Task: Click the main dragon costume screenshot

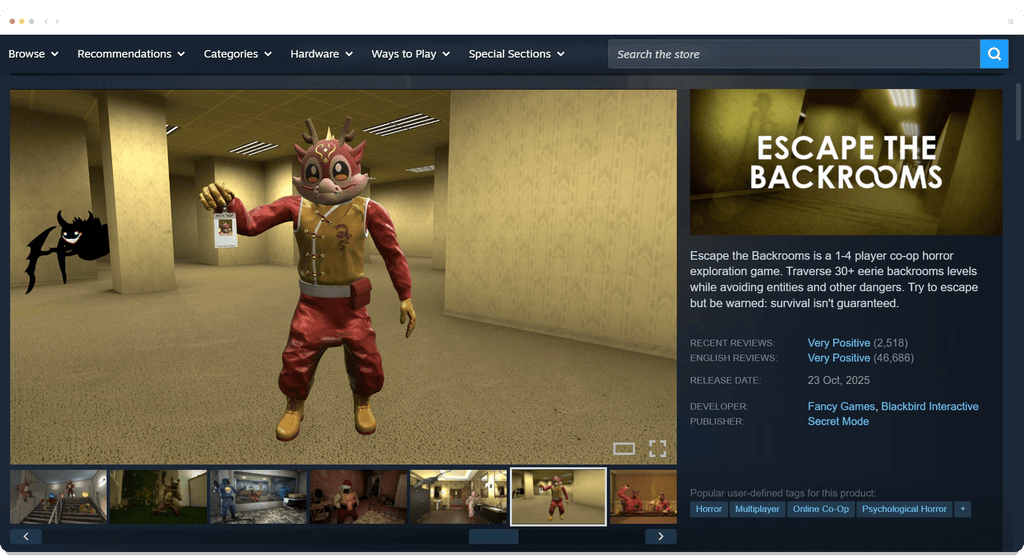Action: pos(344,277)
